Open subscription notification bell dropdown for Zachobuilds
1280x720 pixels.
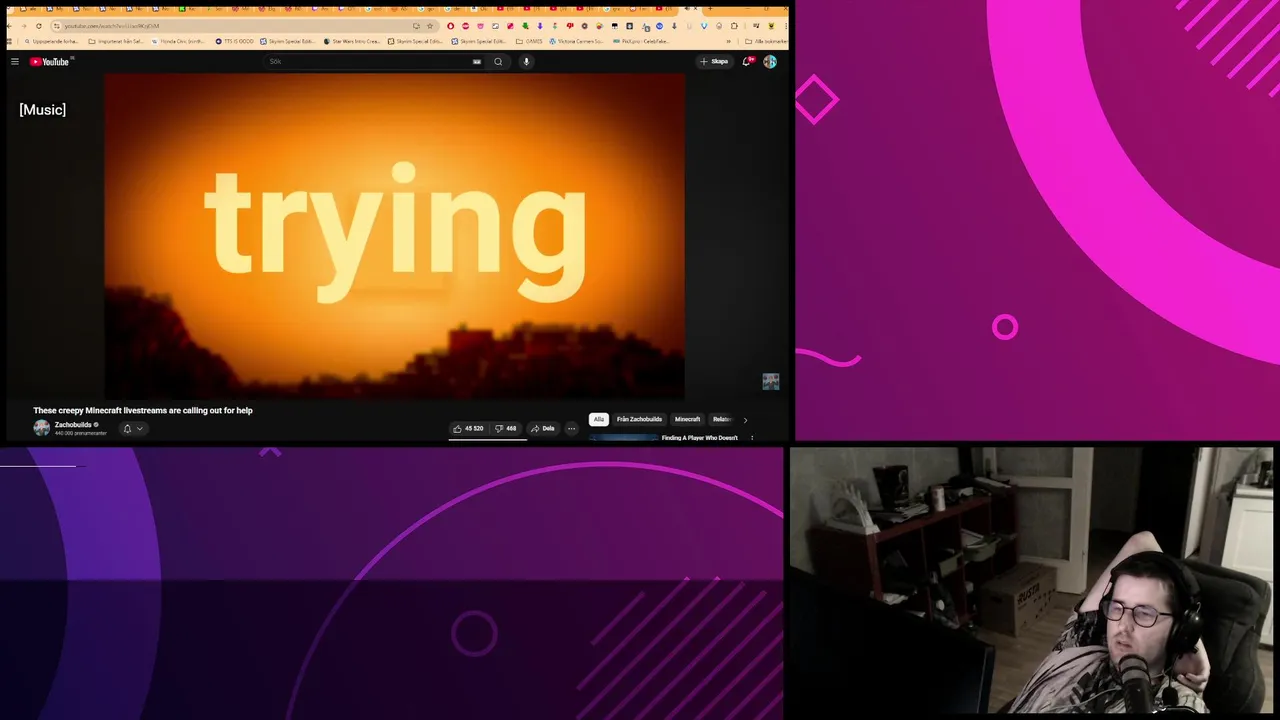(x=133, y=428)
